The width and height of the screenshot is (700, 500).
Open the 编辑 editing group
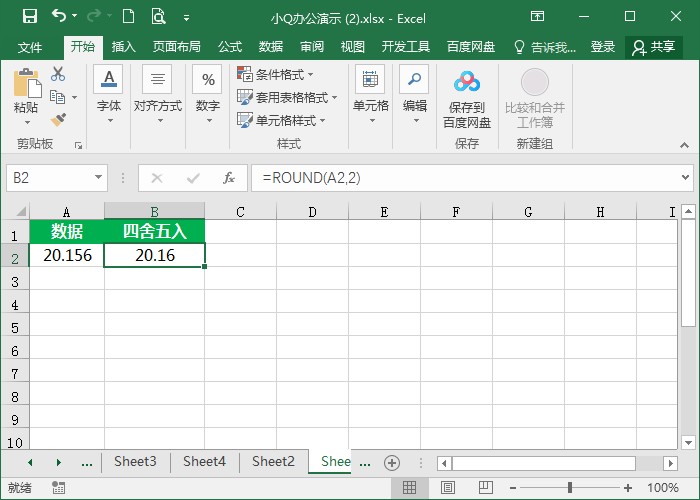pos(415,95)
